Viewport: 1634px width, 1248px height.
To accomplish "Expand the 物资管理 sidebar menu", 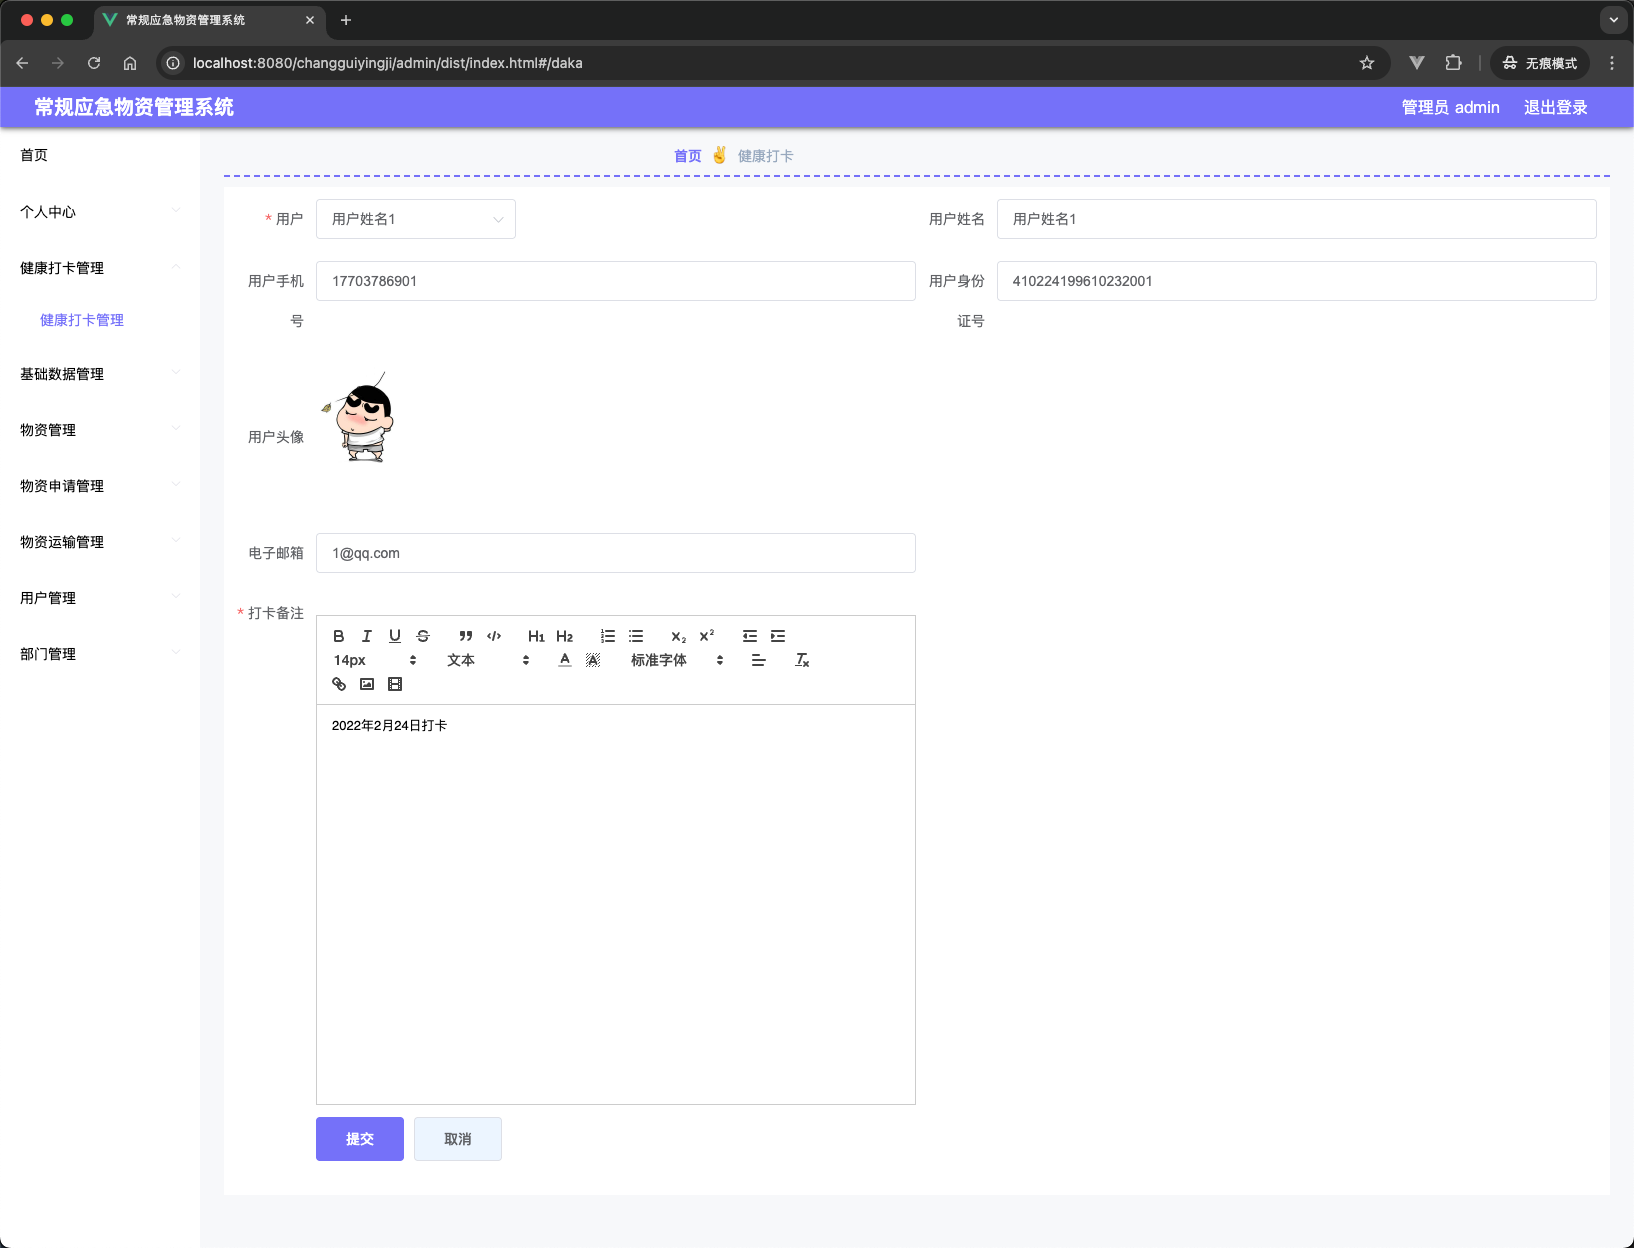I will [100, 430].
